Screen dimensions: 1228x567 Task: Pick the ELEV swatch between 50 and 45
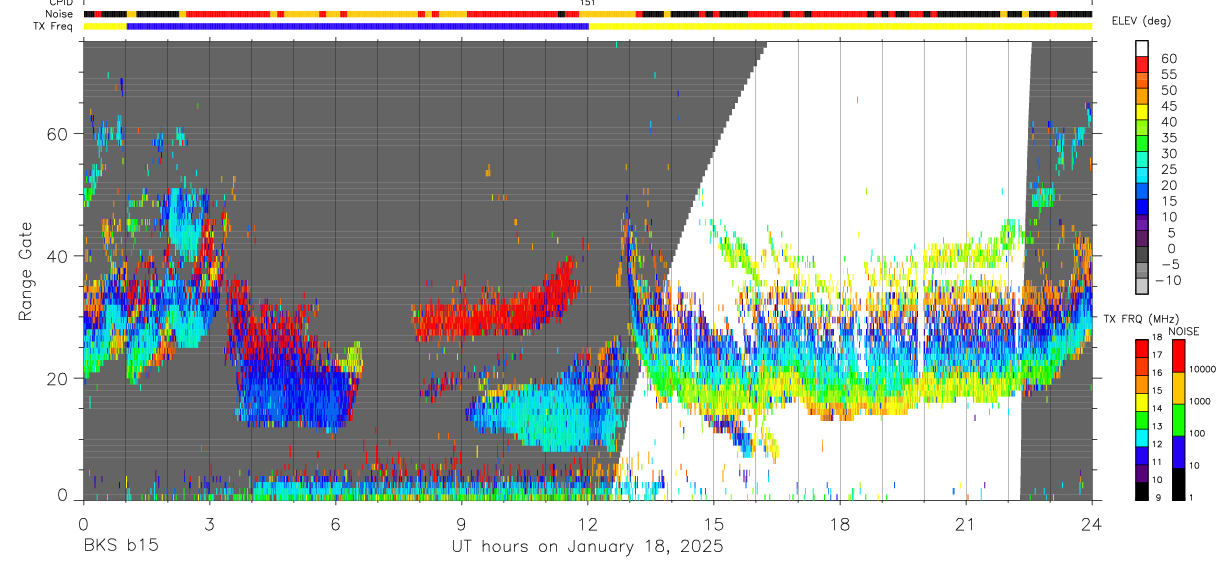1142,97
